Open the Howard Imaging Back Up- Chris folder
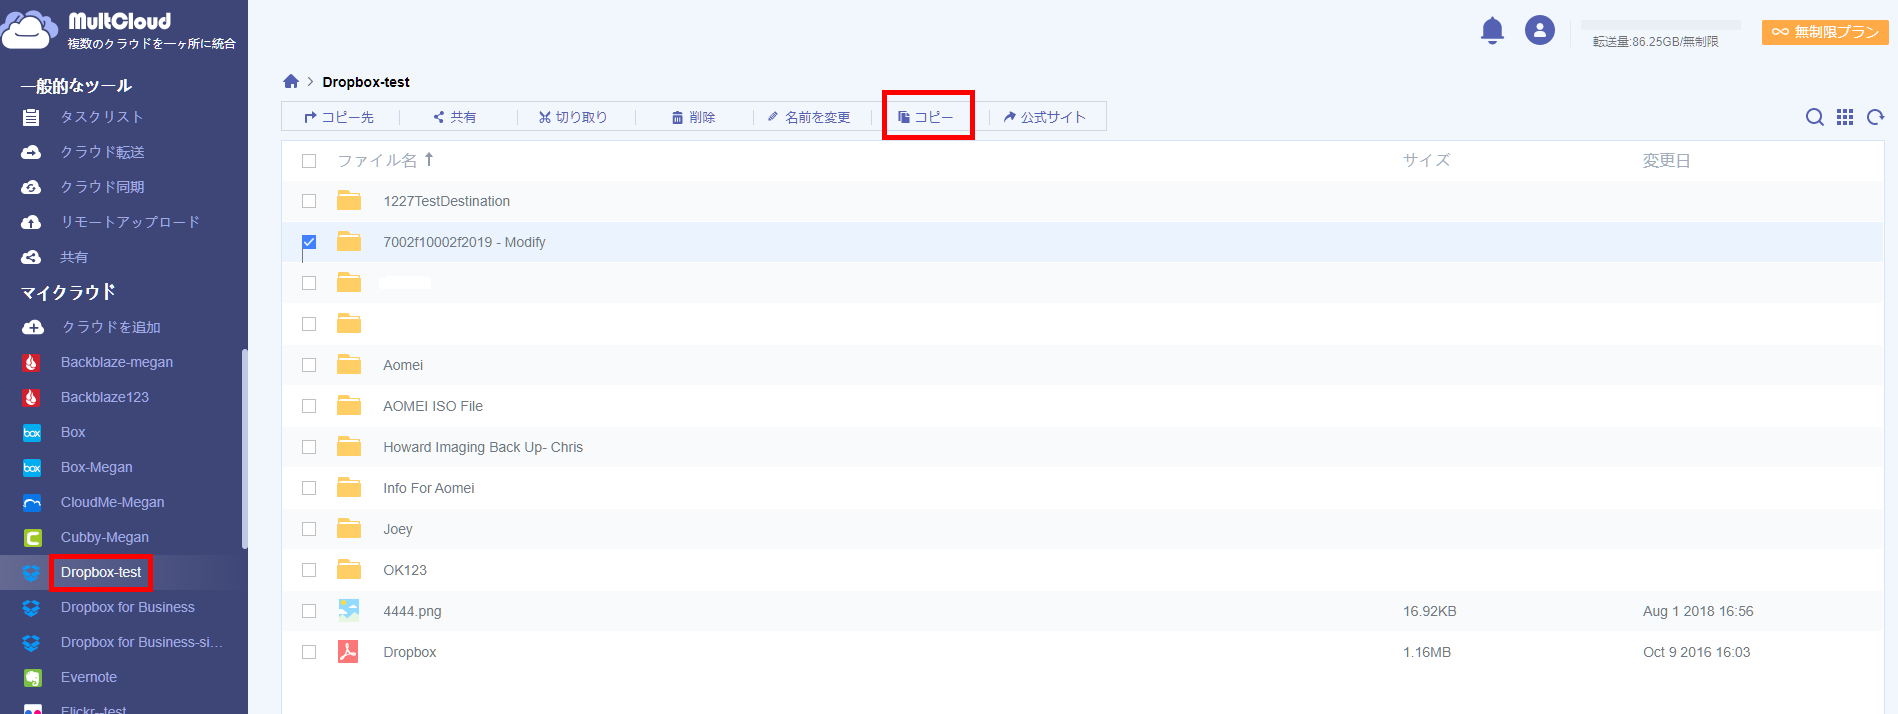The width and height of the screenshot is (1898, 714). 483,447
